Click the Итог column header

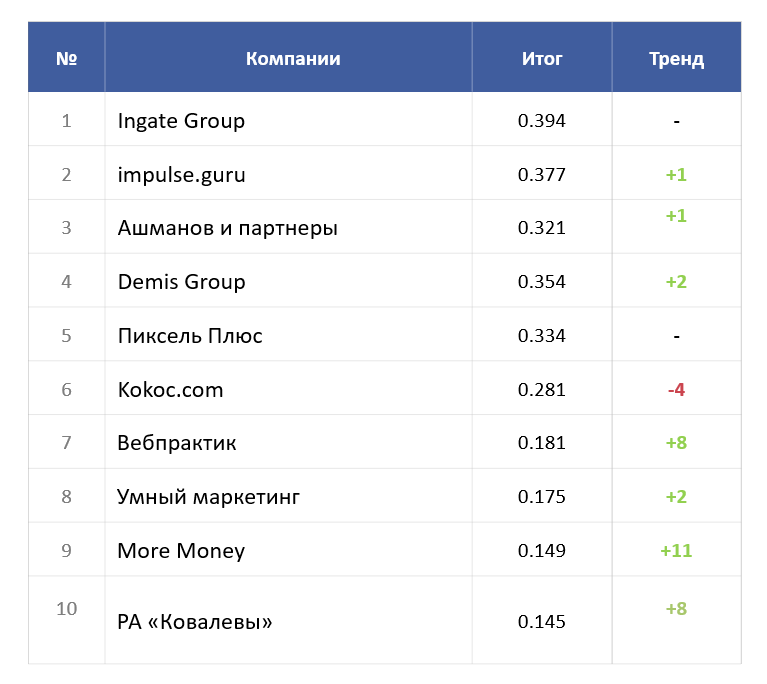[542, 59]
